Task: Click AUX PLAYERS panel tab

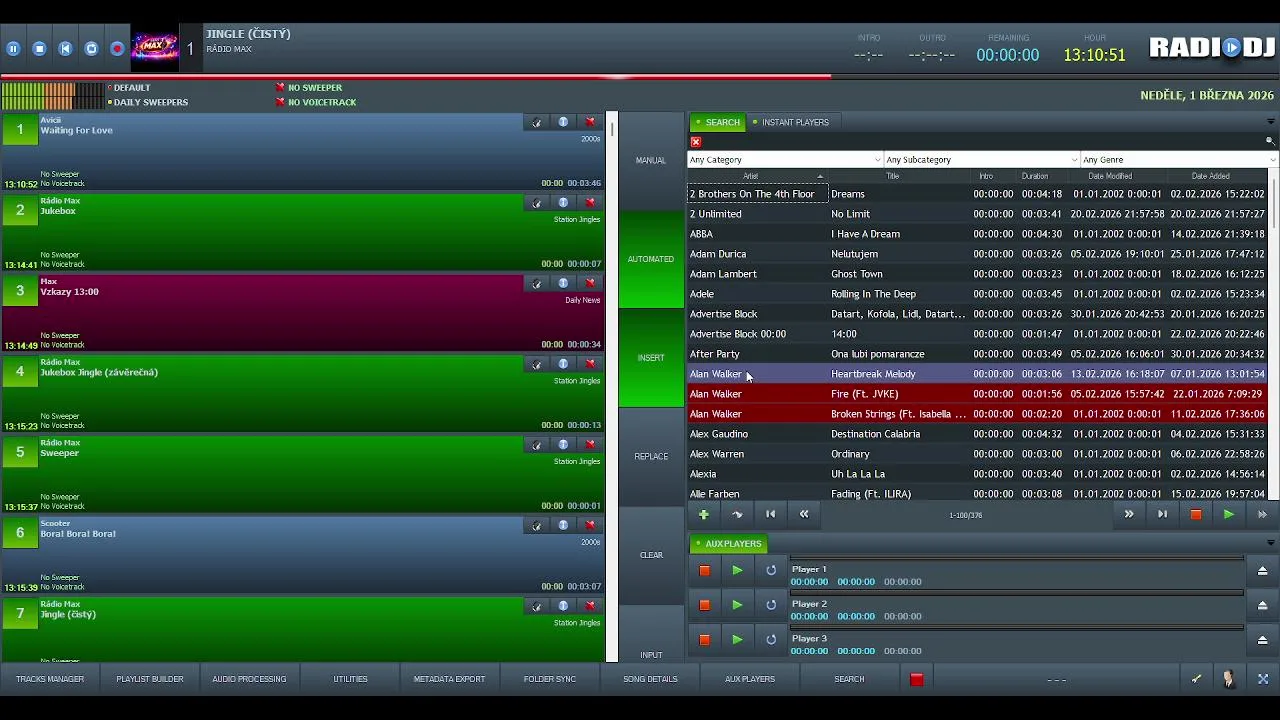Action: tap(728, 544)
